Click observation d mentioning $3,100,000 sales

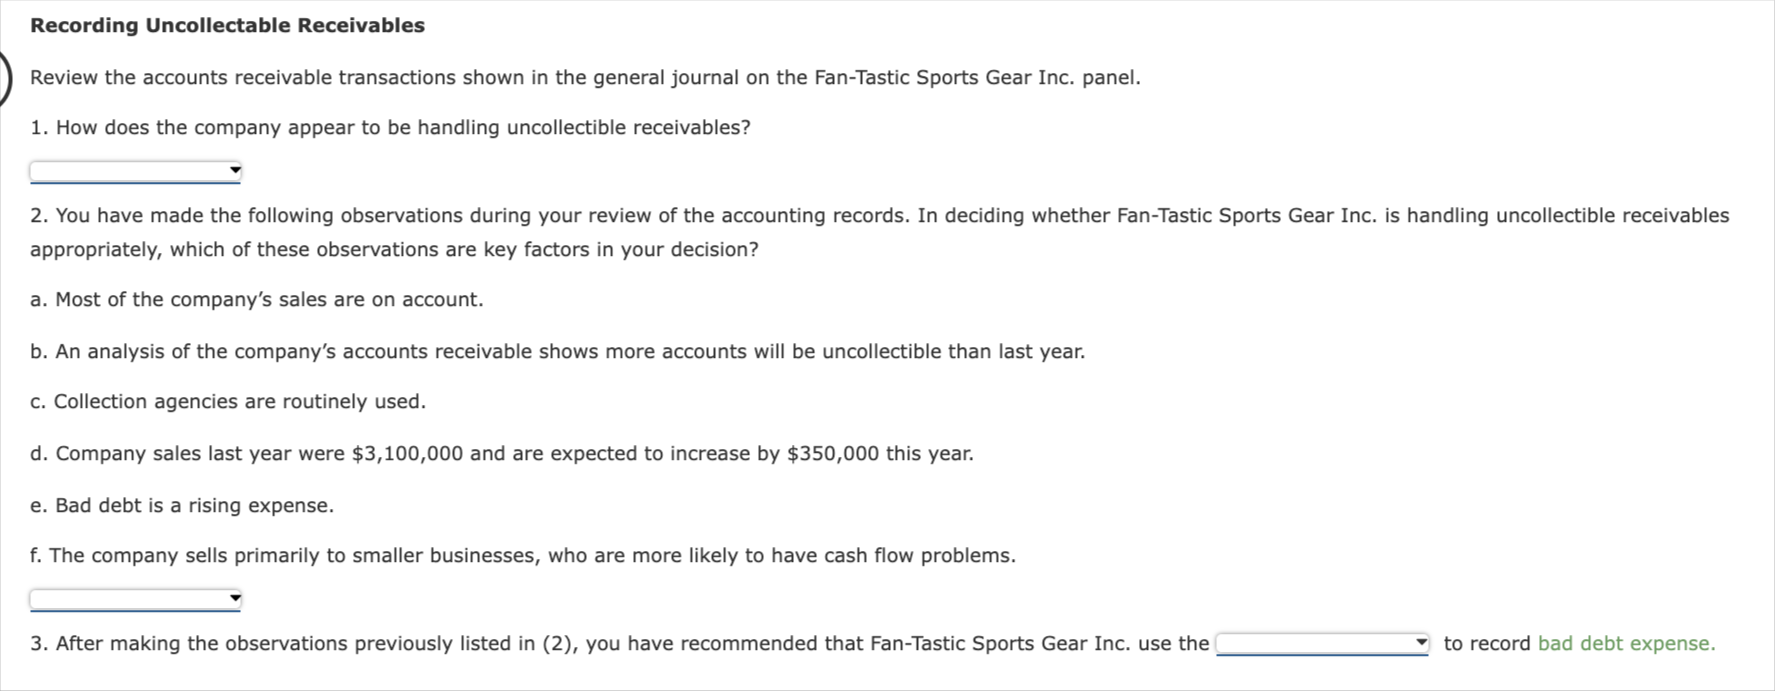(501, 453)
